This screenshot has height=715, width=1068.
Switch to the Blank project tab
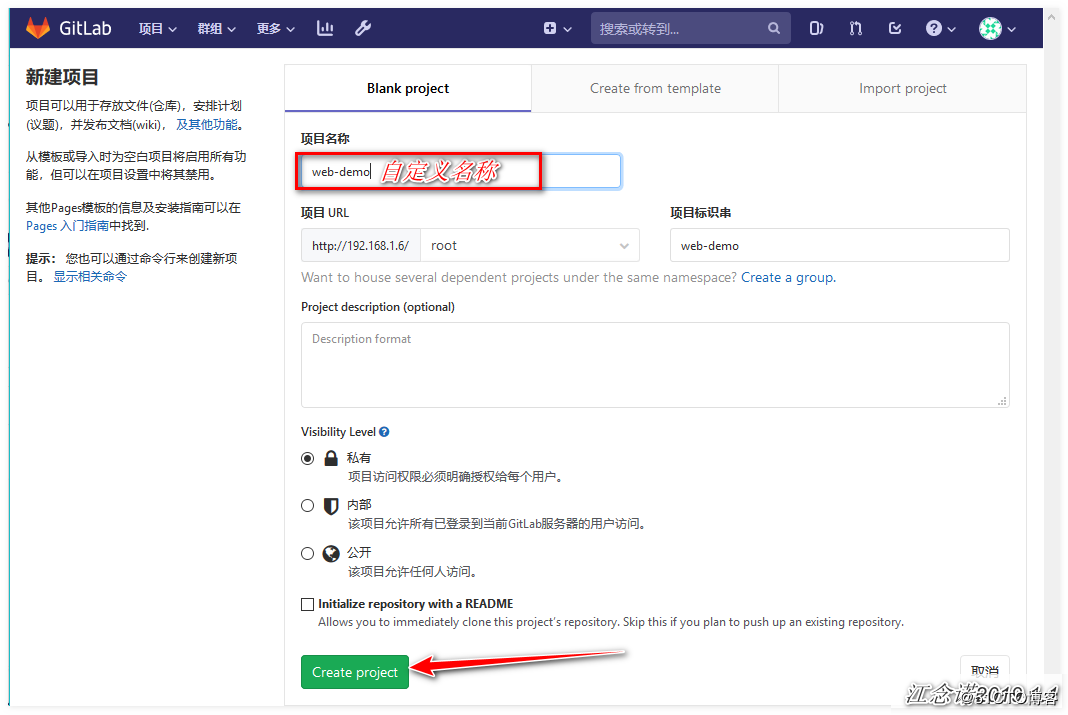408,89
